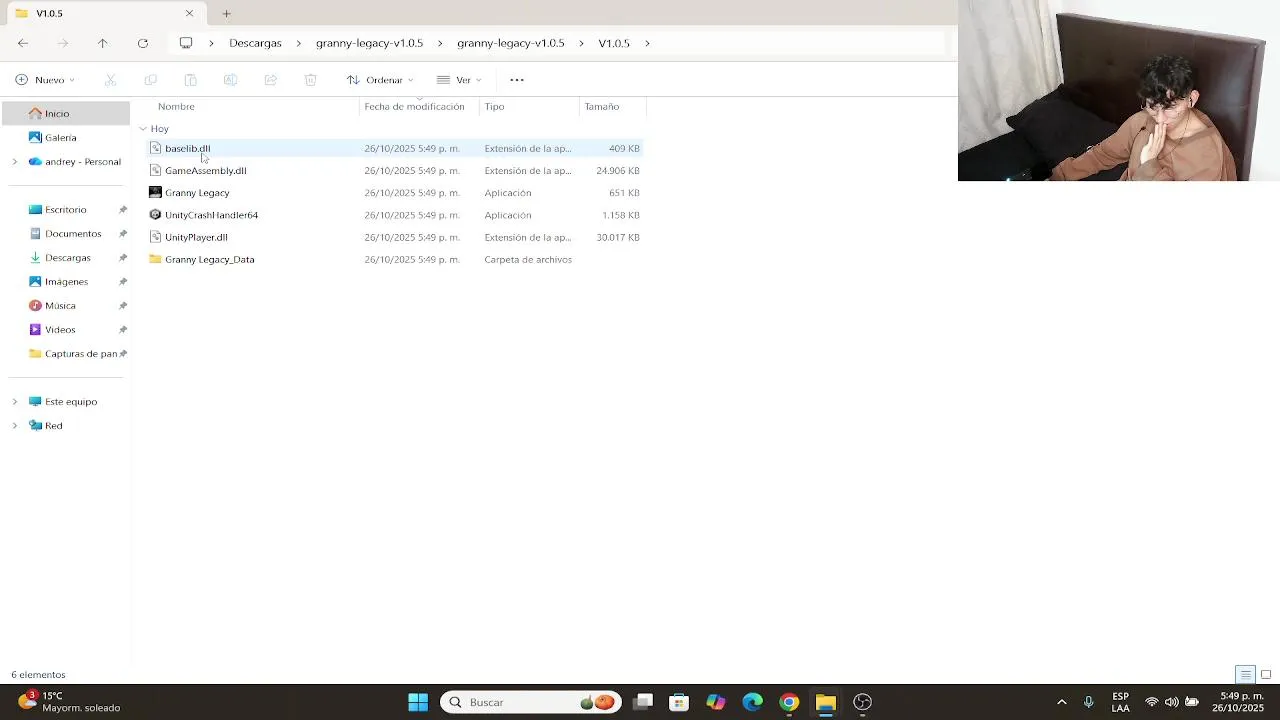Viewport: 1280px width, 720px height.
Task: Open Imágenes in the sidebar
Action: click(x=66, y=282)
